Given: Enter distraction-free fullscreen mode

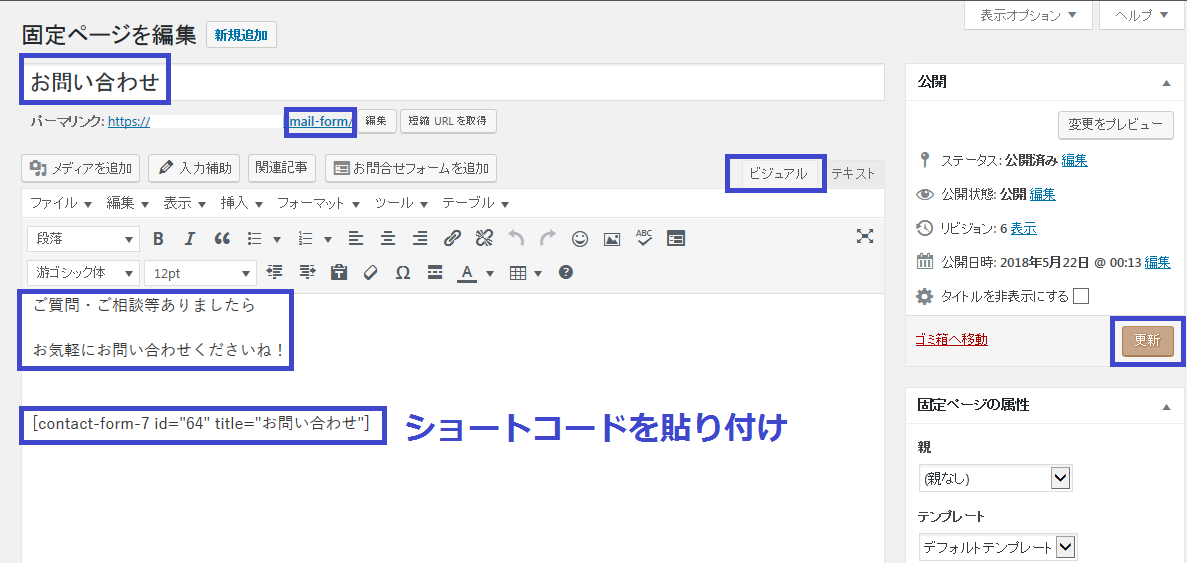Looking at the screenshot, I should click(x=865, y=236).
